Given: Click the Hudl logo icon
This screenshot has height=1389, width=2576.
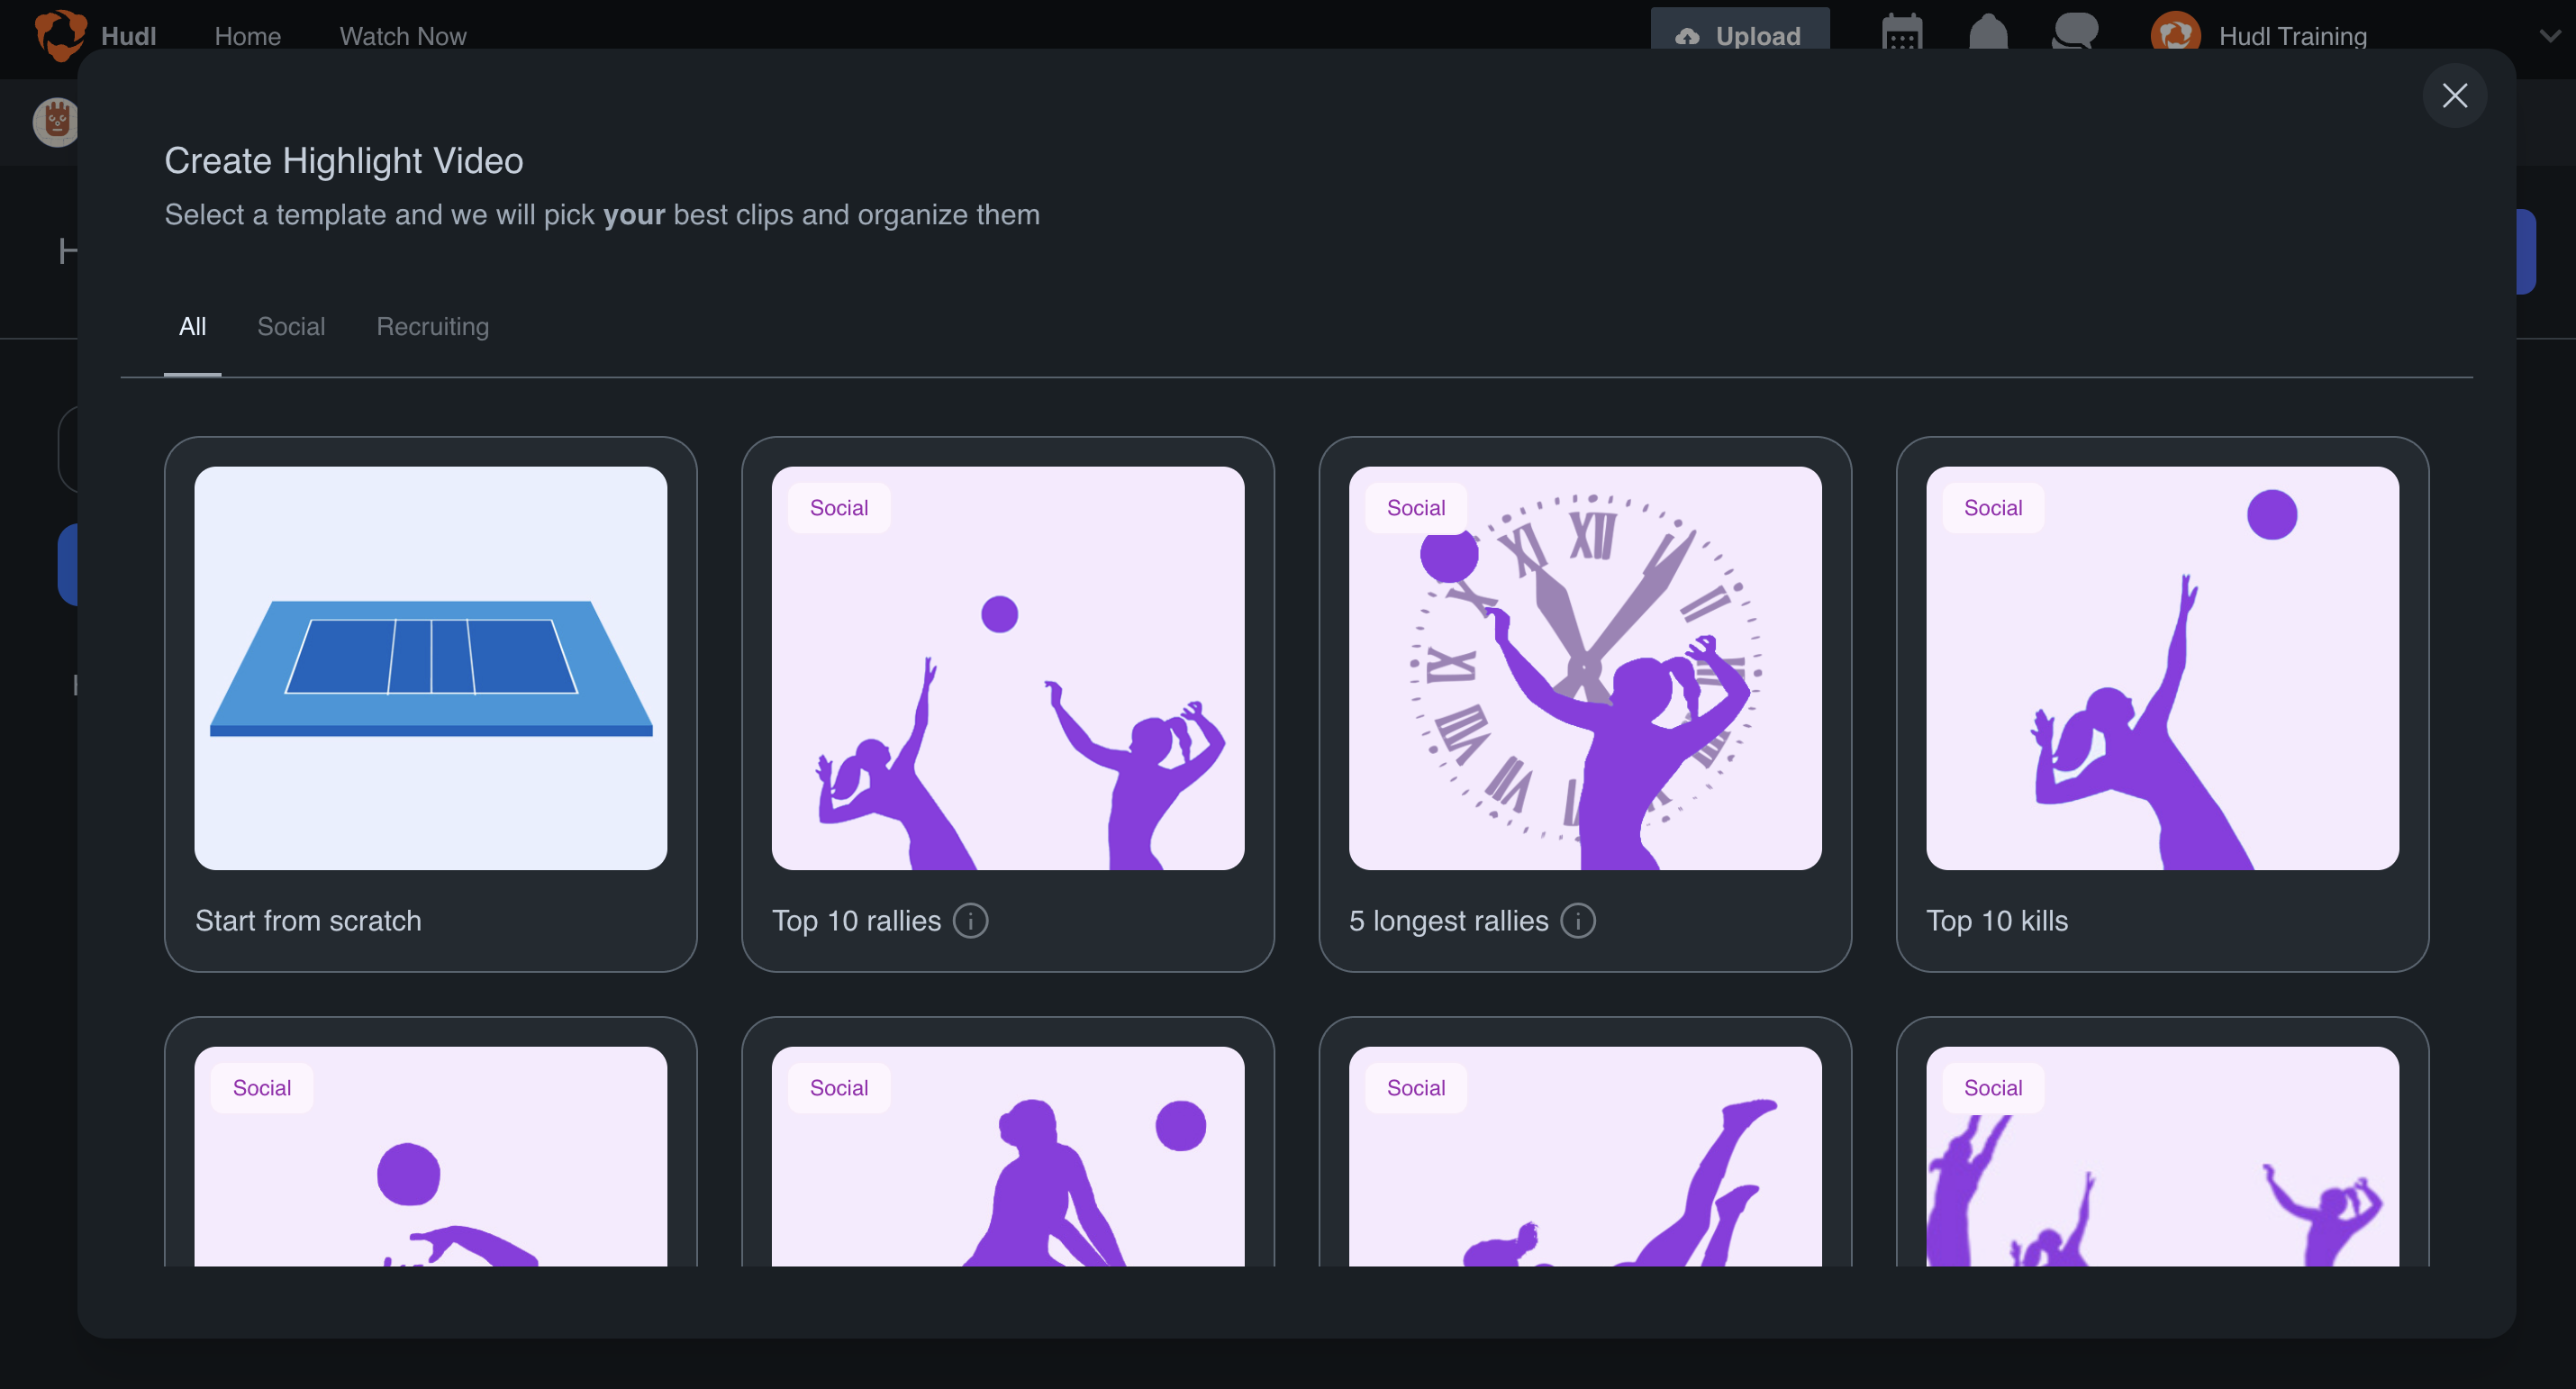Looking at the screenshot, I should [x=60, y=34].
